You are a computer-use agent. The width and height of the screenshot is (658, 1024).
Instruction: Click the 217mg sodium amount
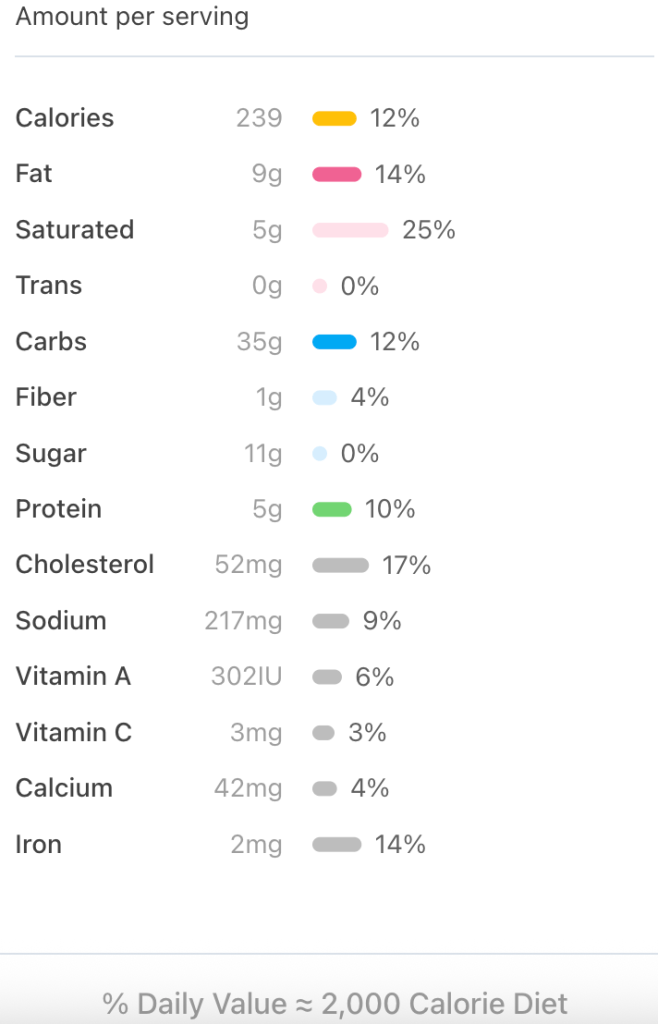pos(243,621)
